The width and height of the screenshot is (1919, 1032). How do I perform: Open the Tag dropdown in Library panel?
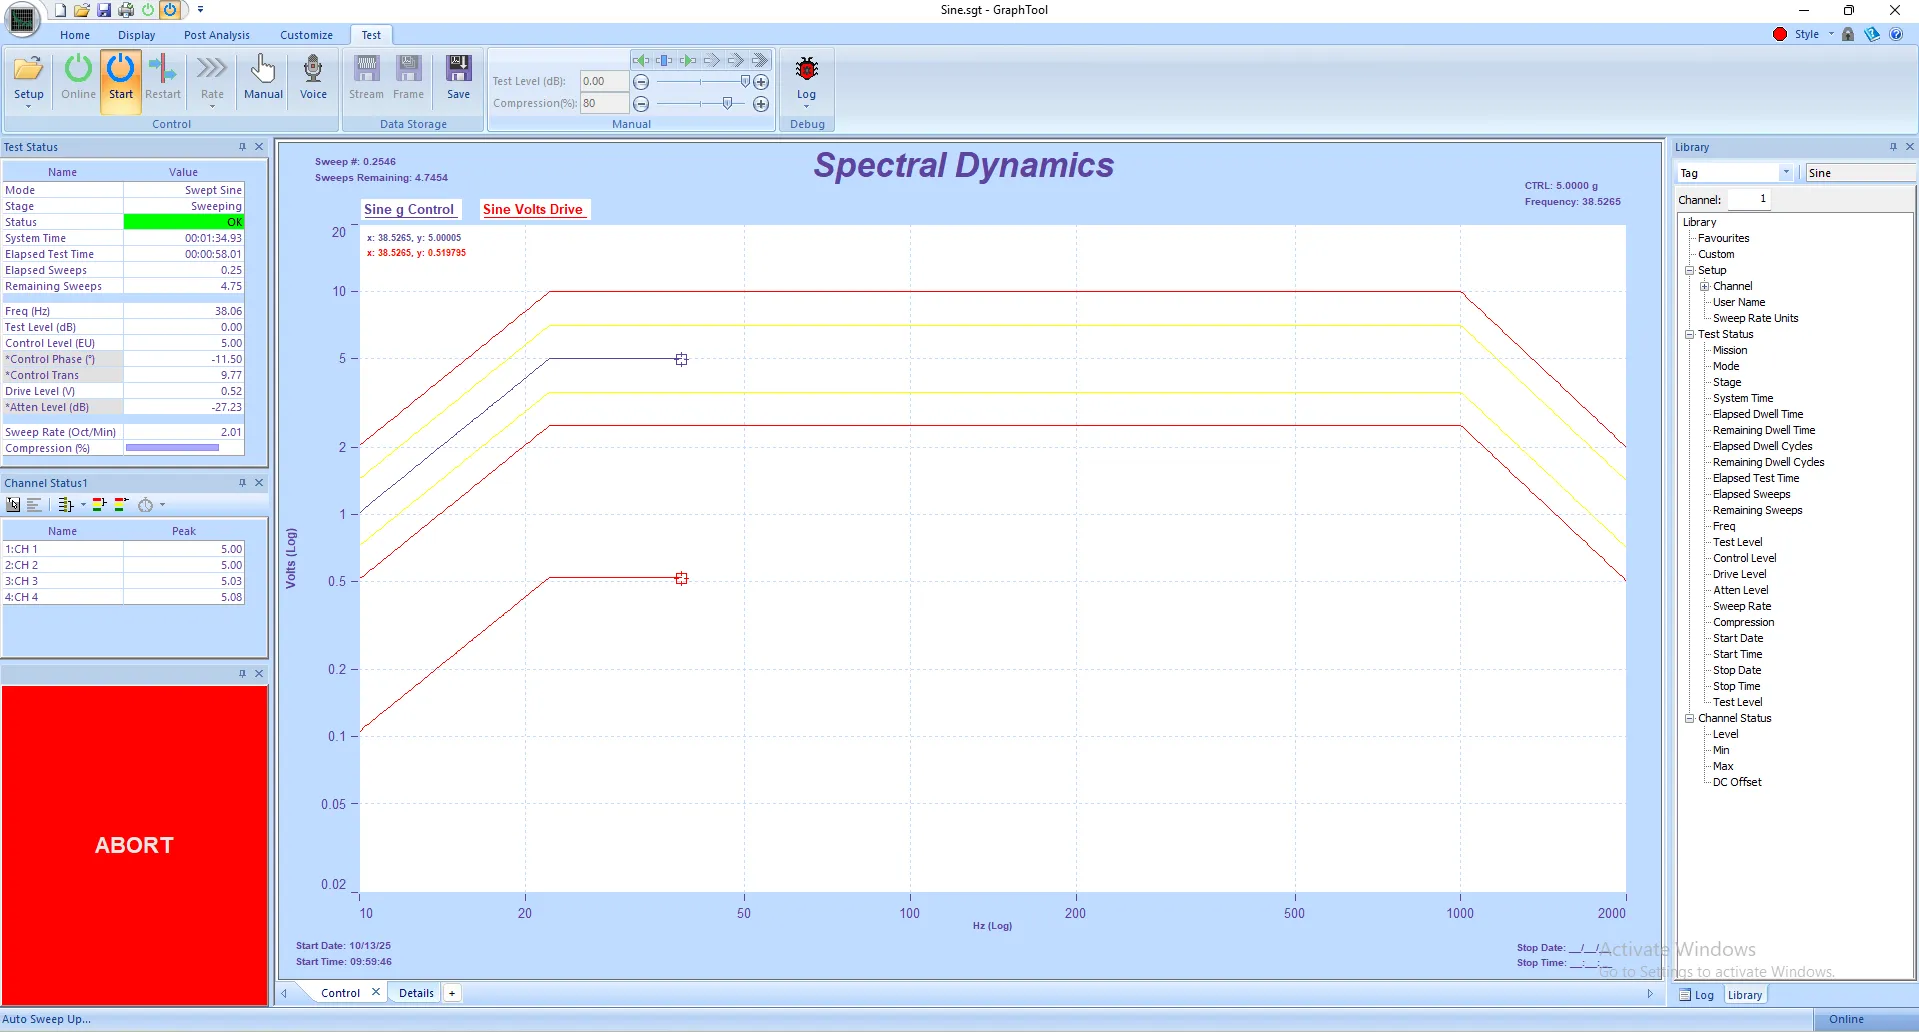(1788, 172)
